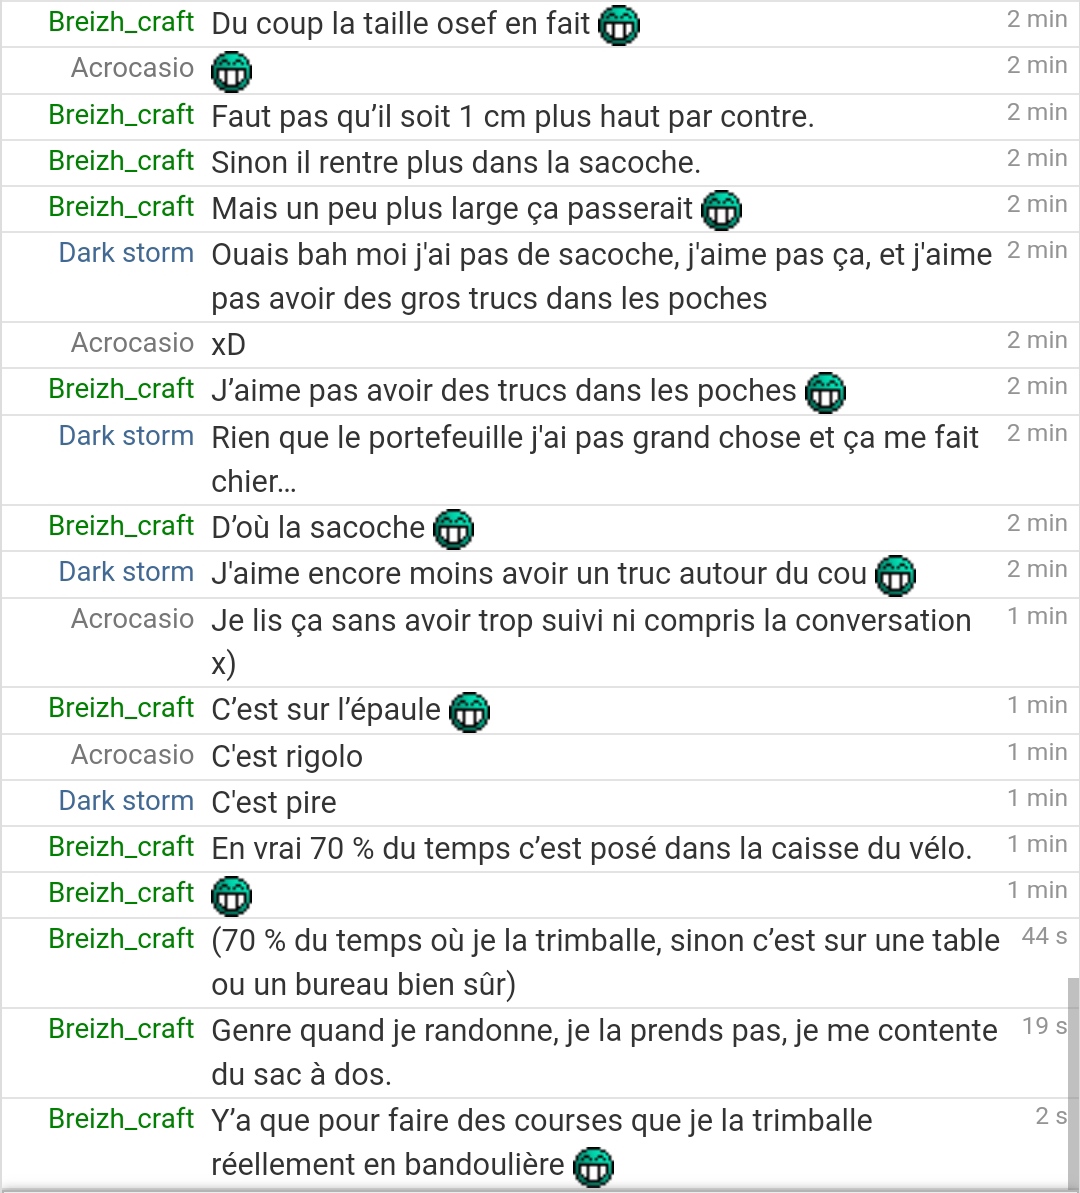
Task: Click the "19 s" timestamp
Action: [1043, 1026]
